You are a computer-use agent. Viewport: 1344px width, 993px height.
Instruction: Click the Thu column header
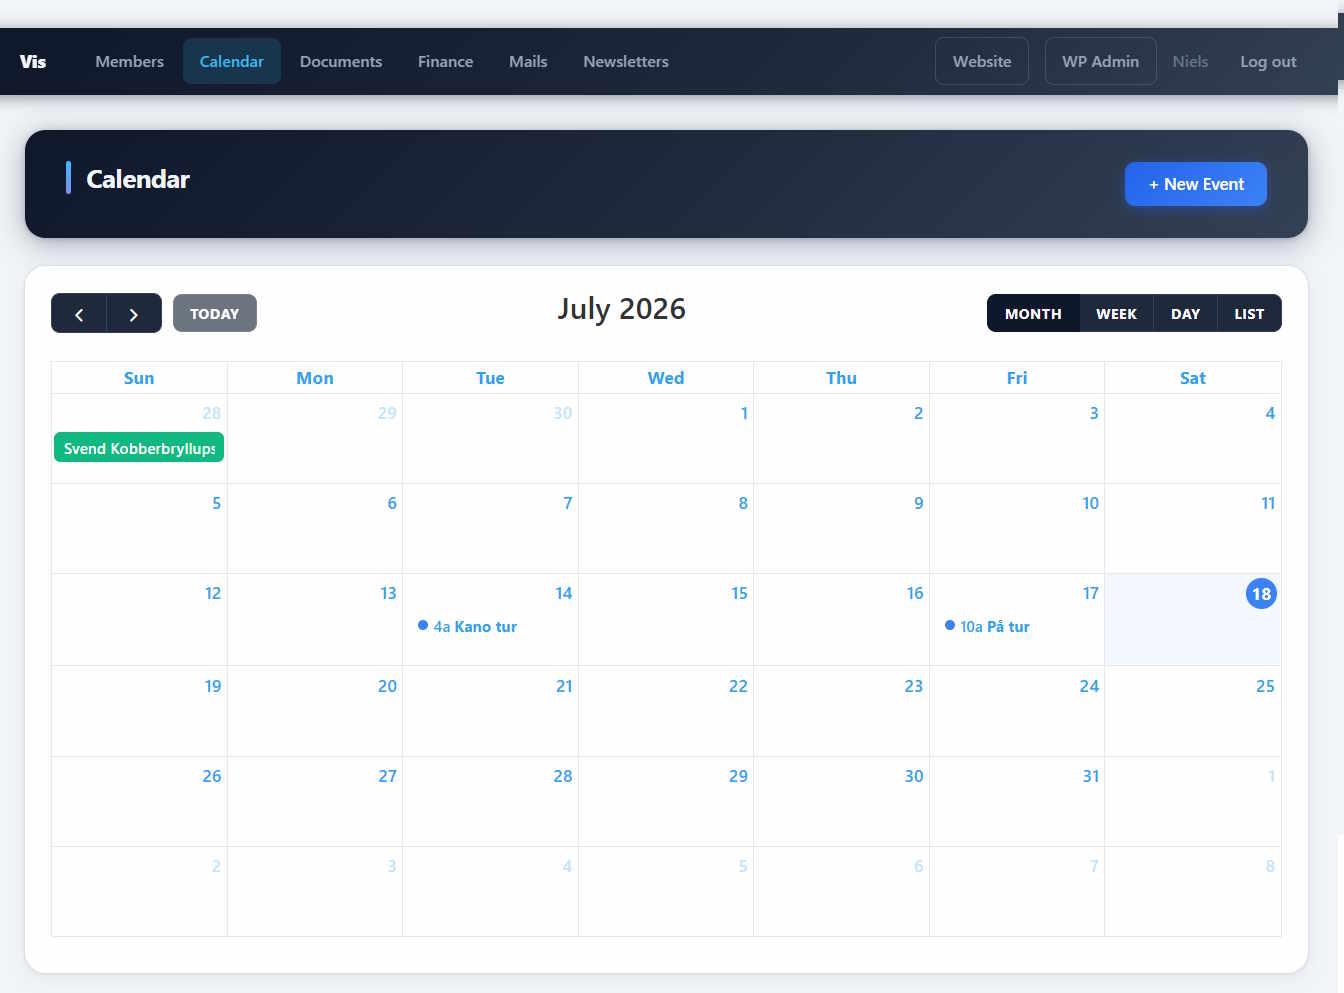(841, 378)
